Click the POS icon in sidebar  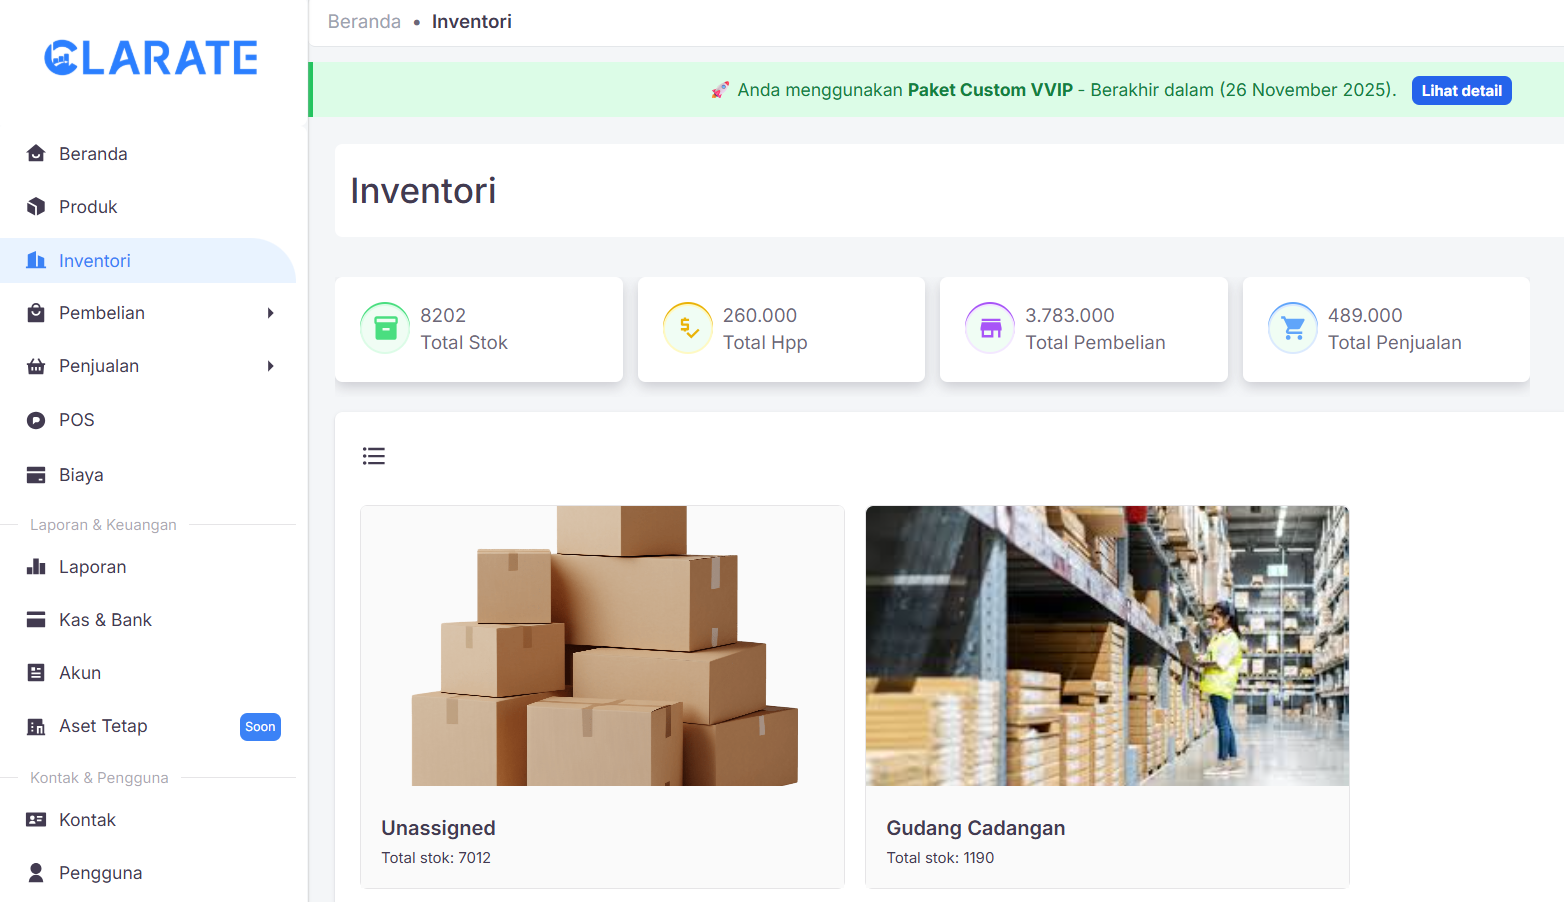[36, 420]
